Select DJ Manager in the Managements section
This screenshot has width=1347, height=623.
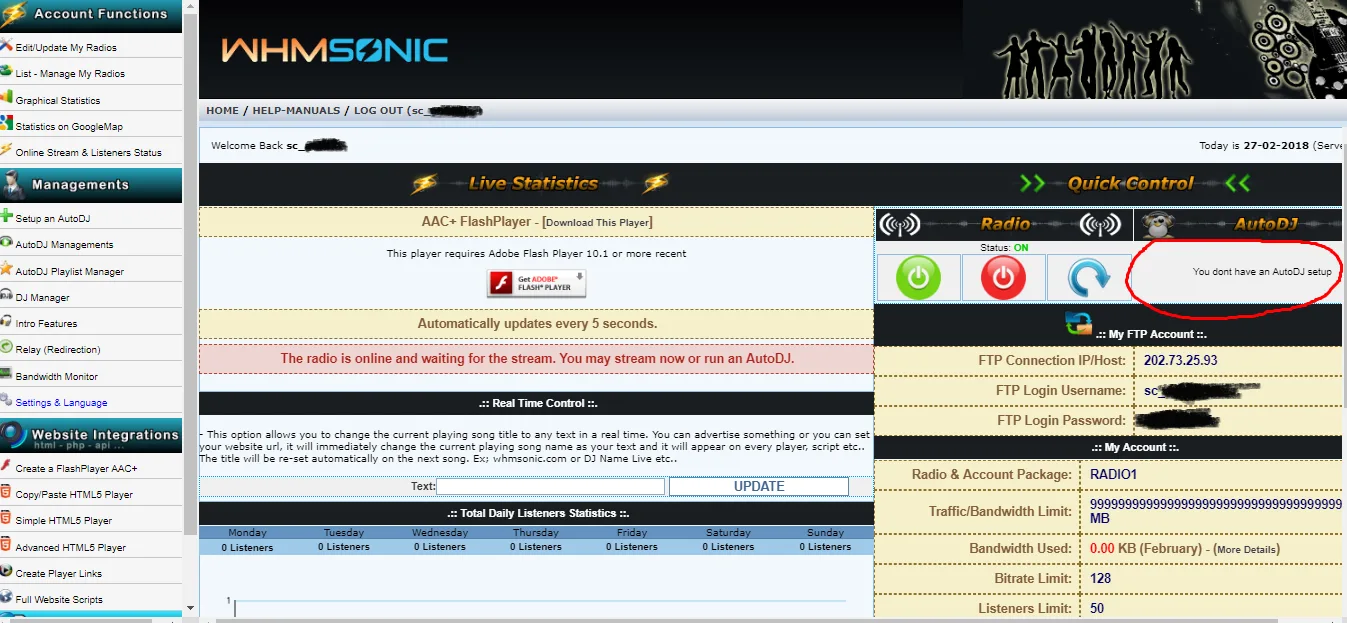click(42, 297)
